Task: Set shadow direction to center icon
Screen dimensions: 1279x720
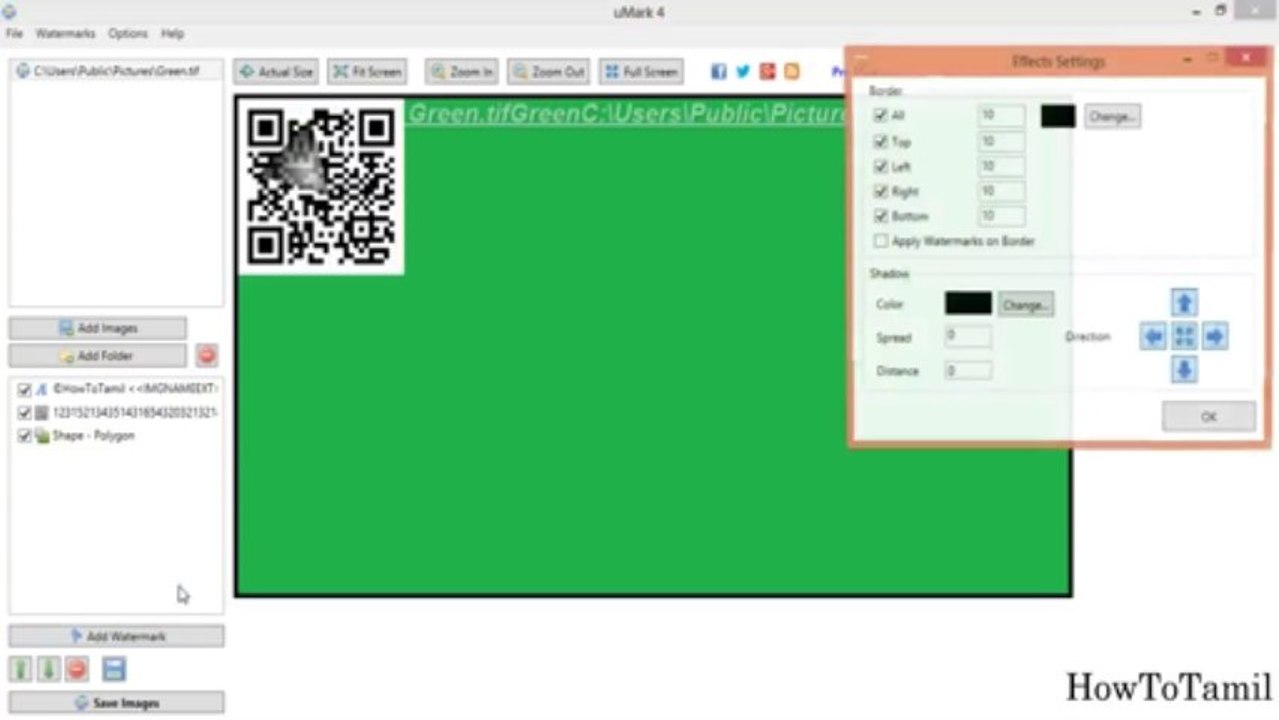Action: [x=1184, y=337]
